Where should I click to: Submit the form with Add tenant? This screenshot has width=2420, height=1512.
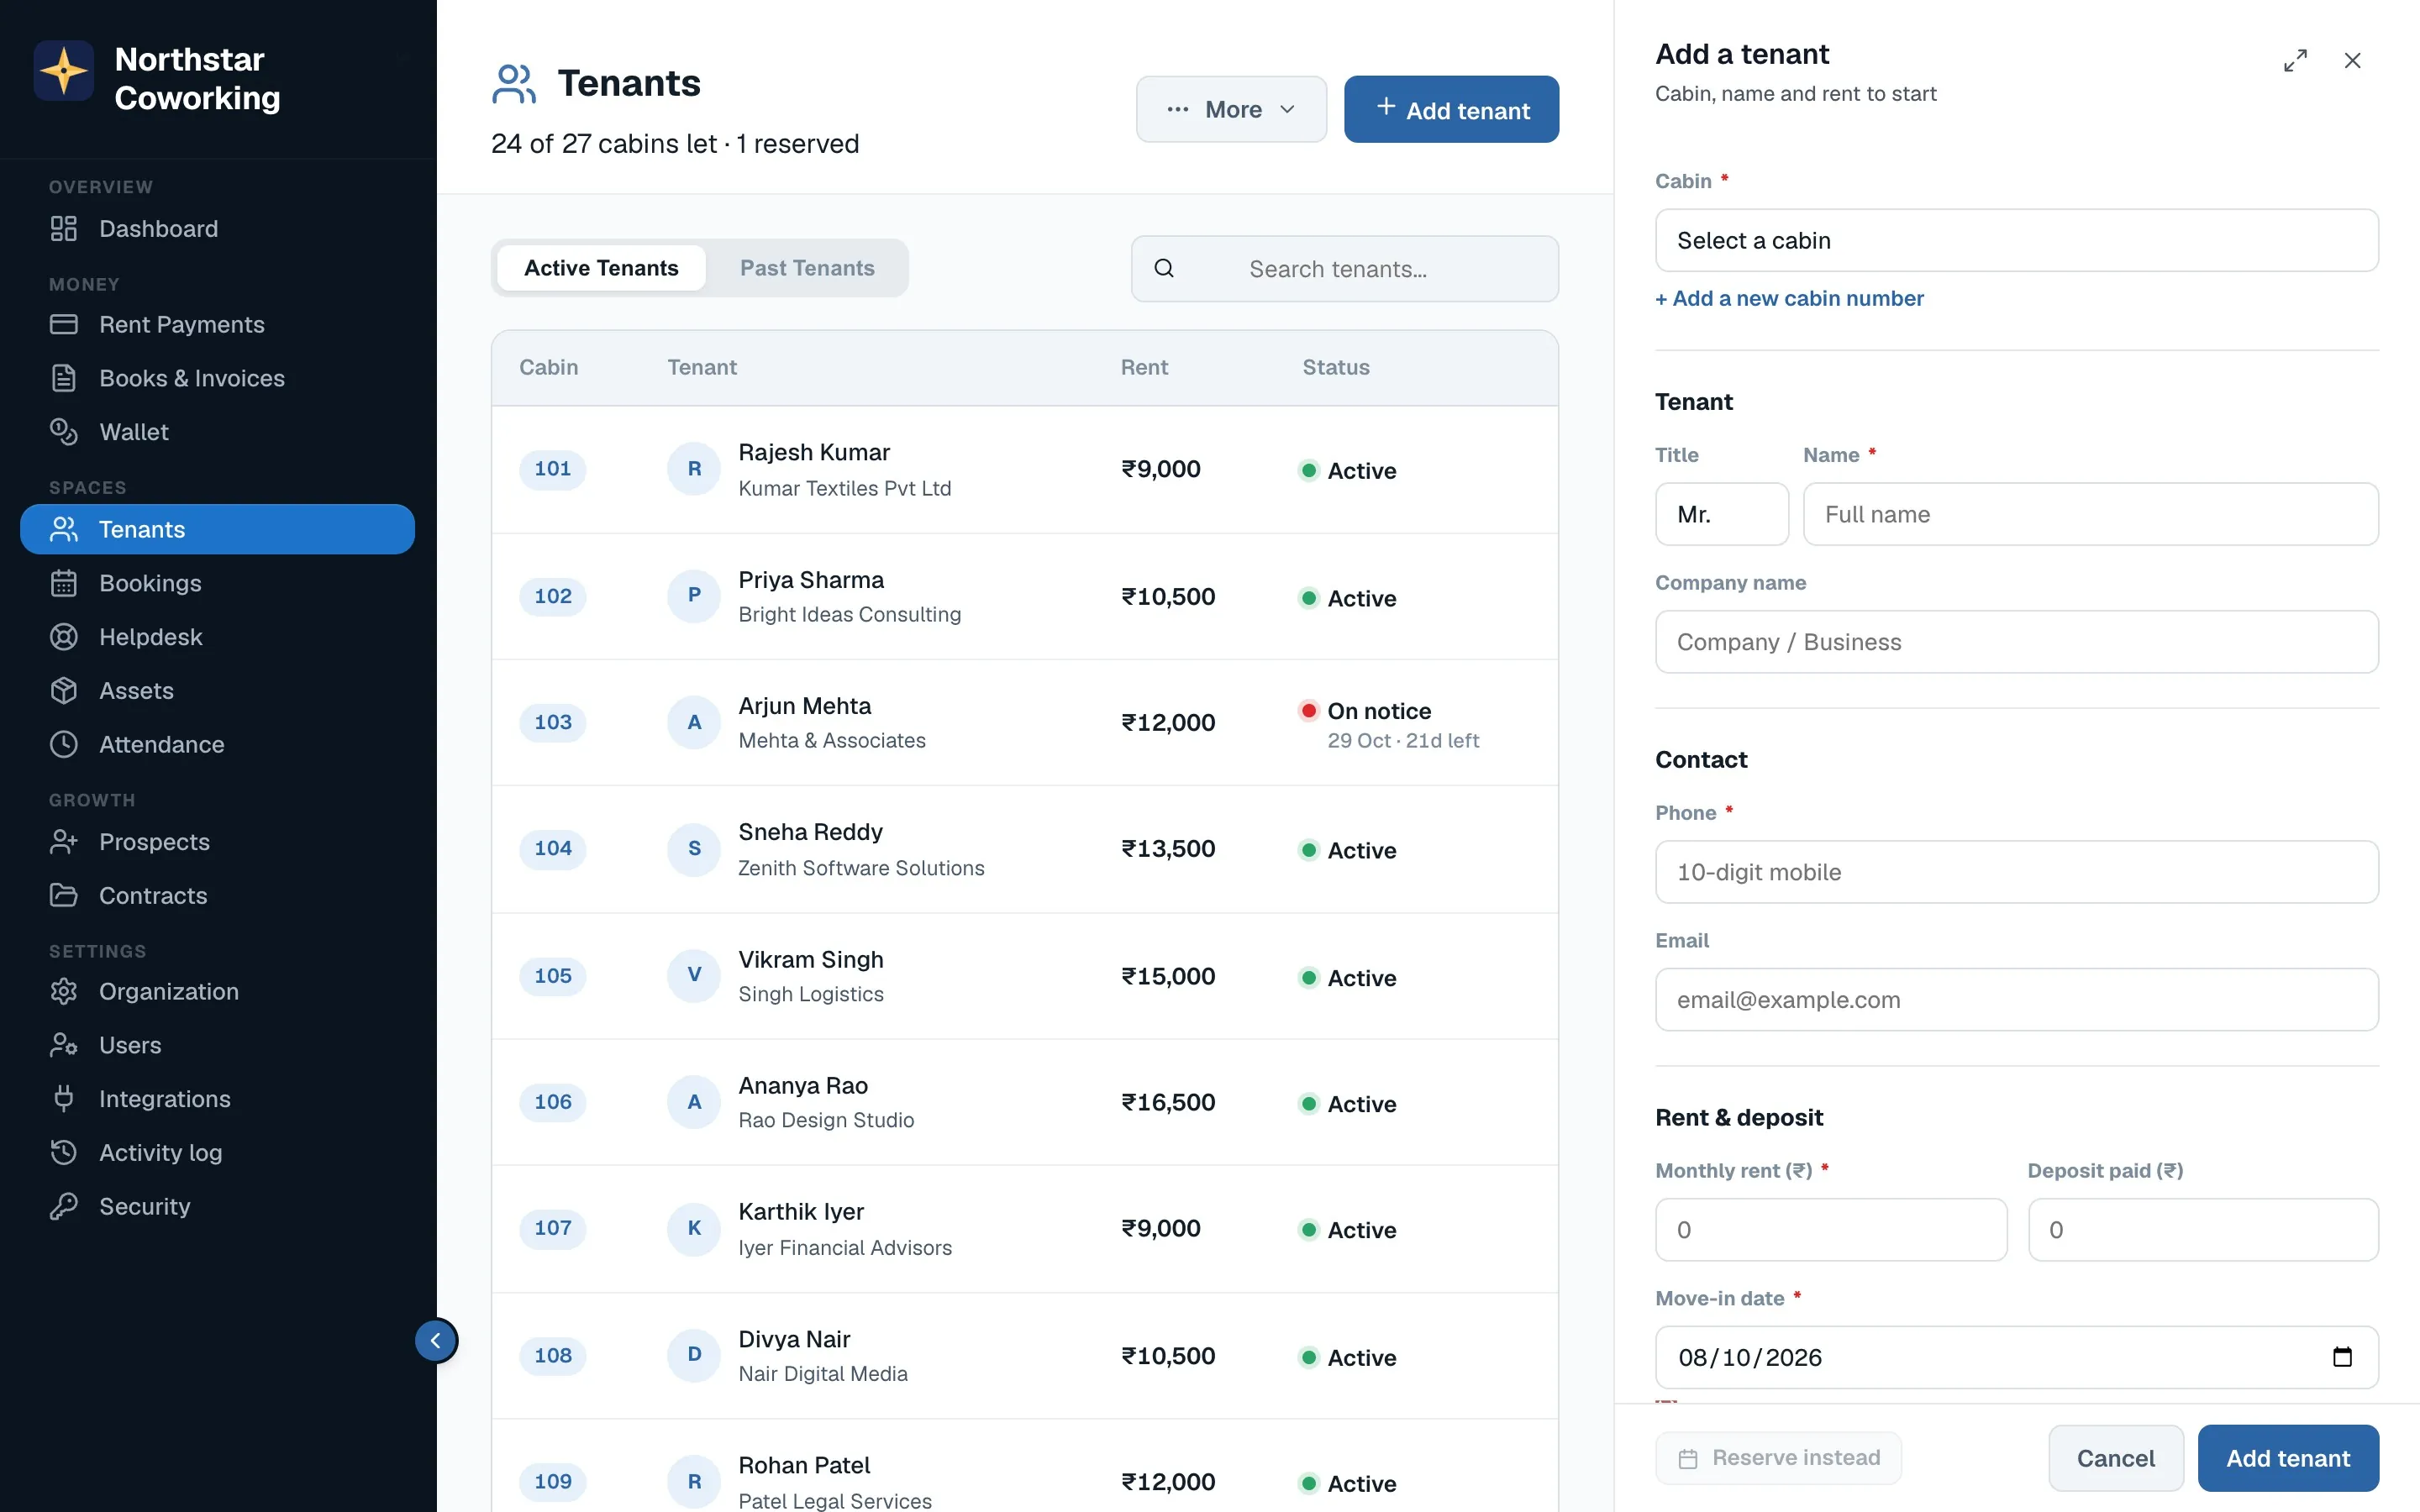pyautogui.click(x=2288, y=1458)
